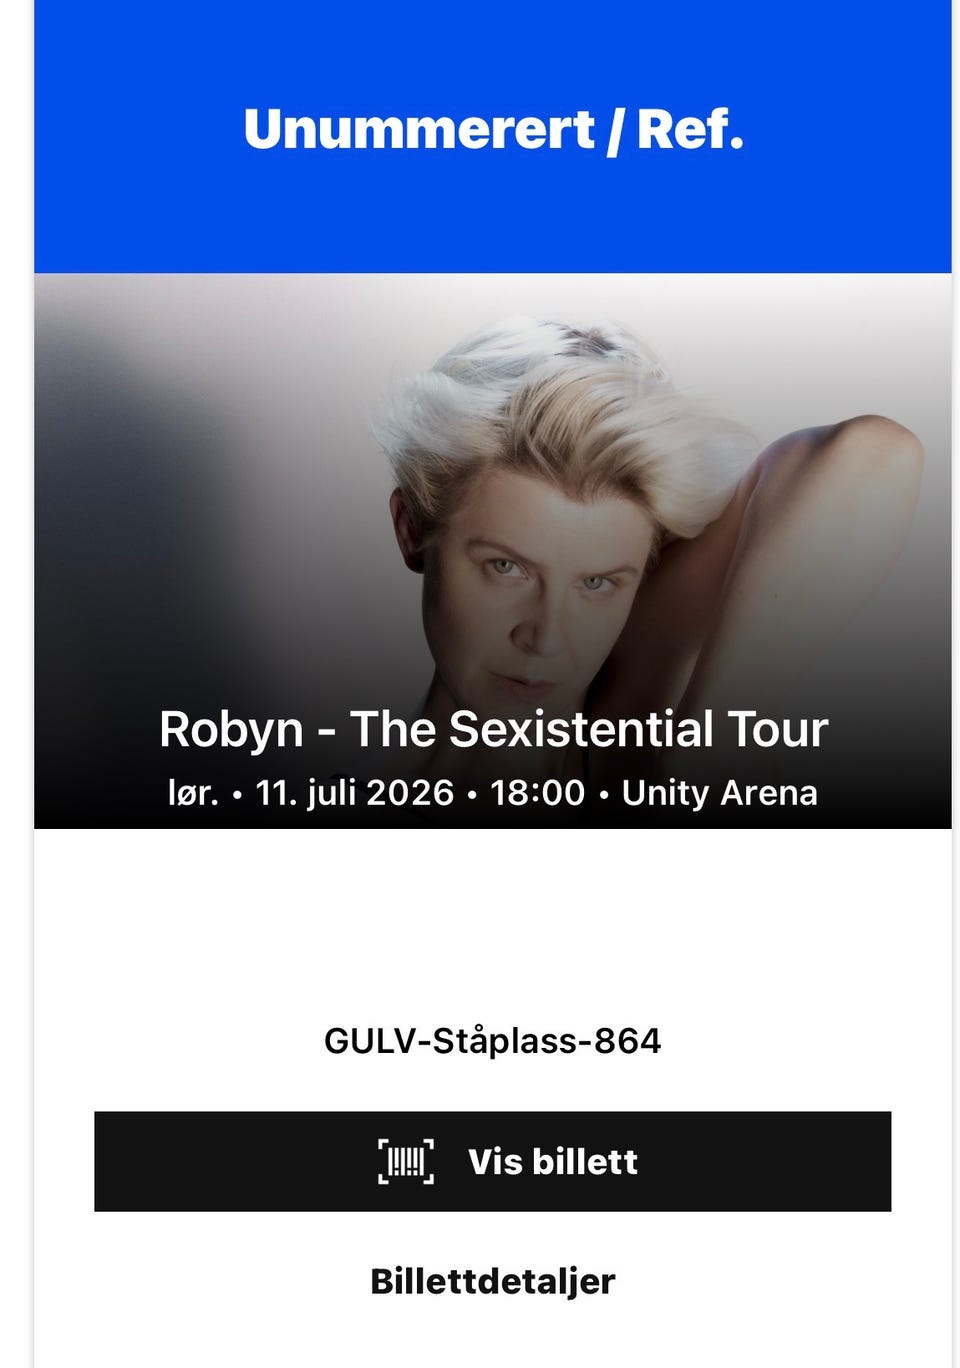This screenshot has width=960, height=1368.
Task: Click the artist's face in the event photo
Action: tap(545, 600)
